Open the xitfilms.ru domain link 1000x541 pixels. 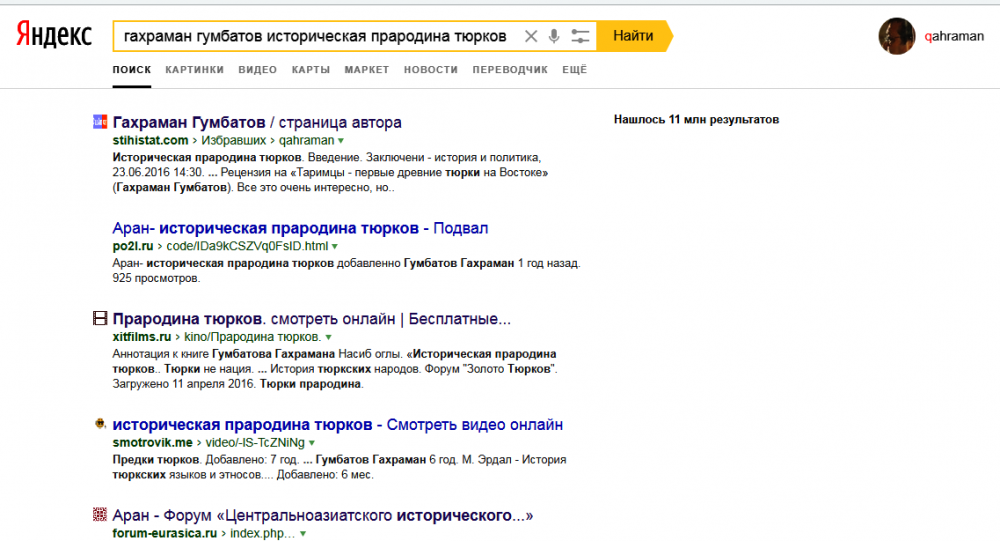(x=142, y=337)
